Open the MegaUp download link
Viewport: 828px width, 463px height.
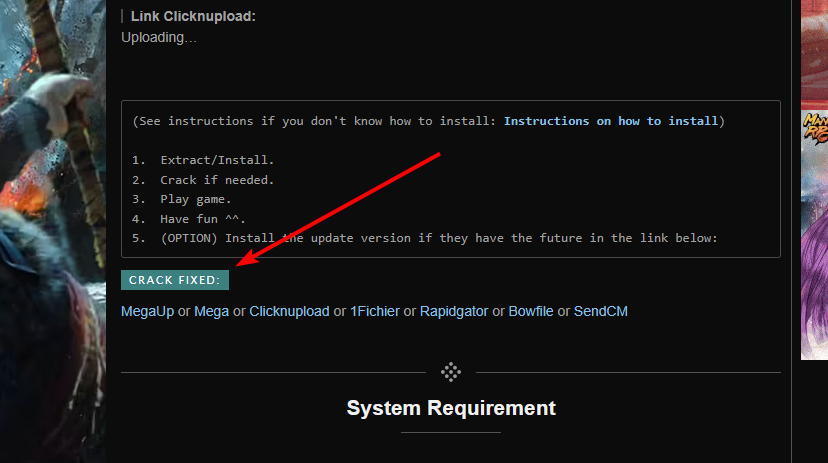147,311
